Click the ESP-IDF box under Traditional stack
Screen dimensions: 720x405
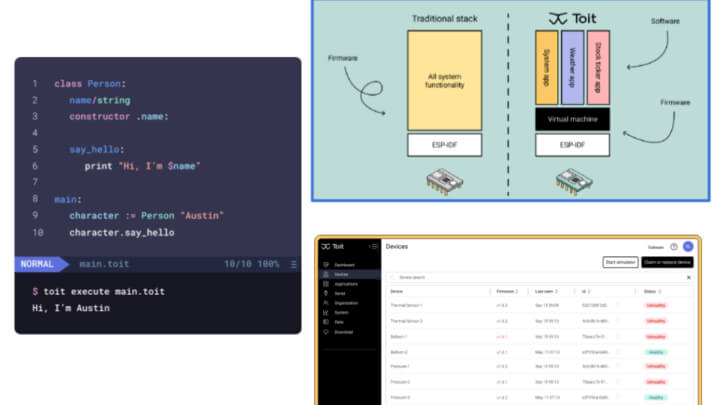click(444, 145)
